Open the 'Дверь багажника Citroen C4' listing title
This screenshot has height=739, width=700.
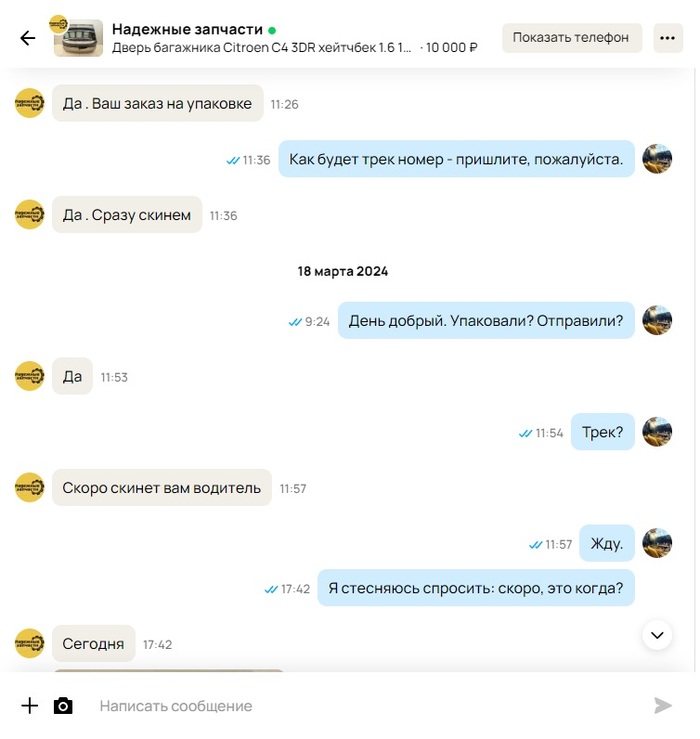tap(262, 48)
